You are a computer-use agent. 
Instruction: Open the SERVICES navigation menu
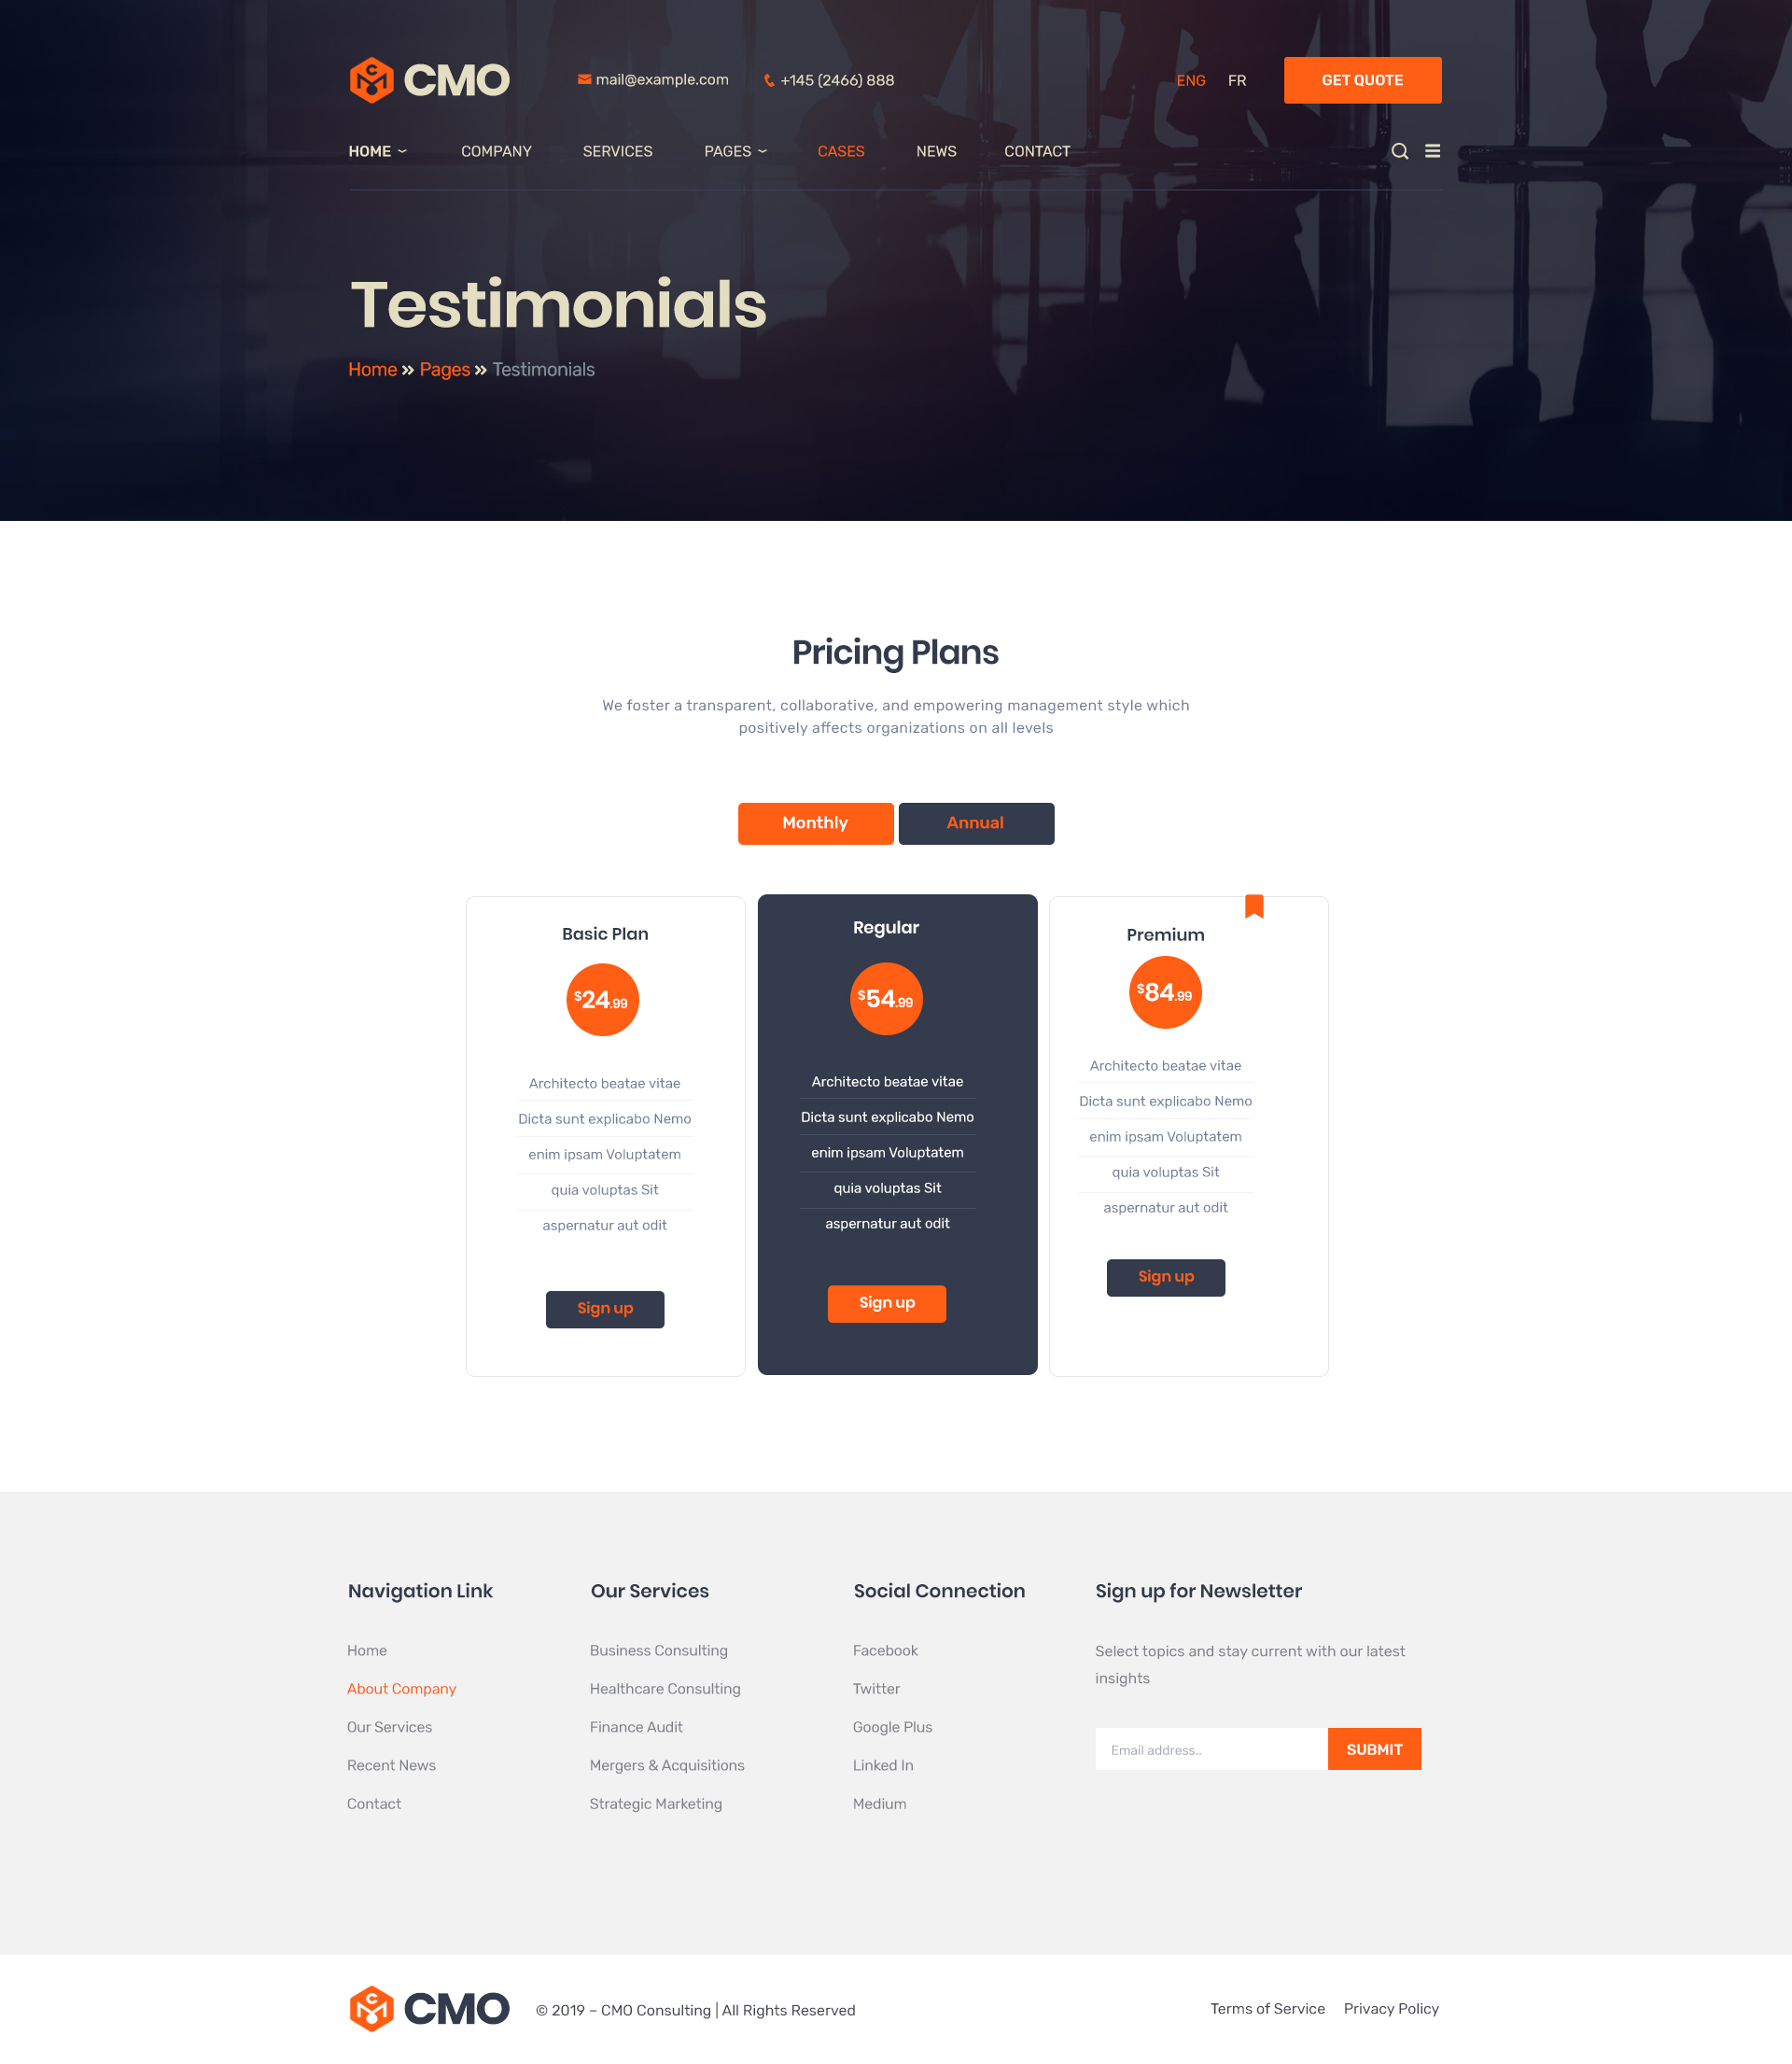click(616, 151)
